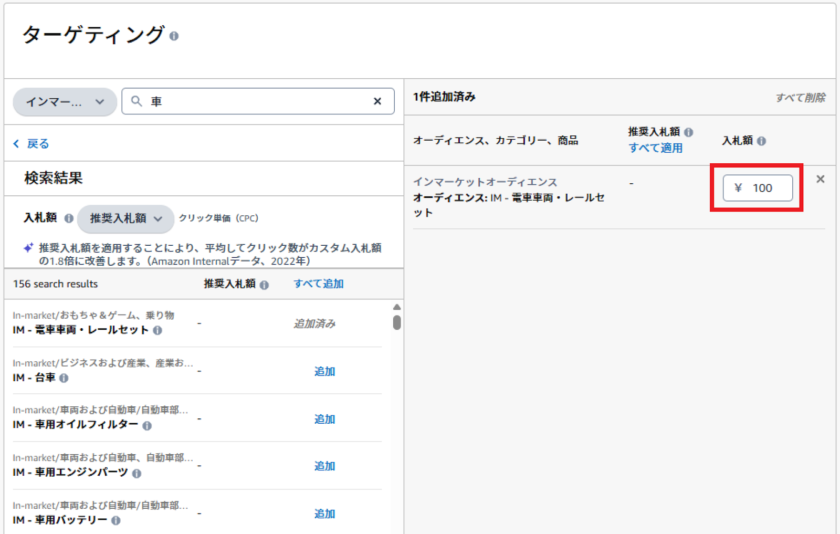Remove the added audience with X icon
Viewport: 840px width, 534px height.
point(821,179)
